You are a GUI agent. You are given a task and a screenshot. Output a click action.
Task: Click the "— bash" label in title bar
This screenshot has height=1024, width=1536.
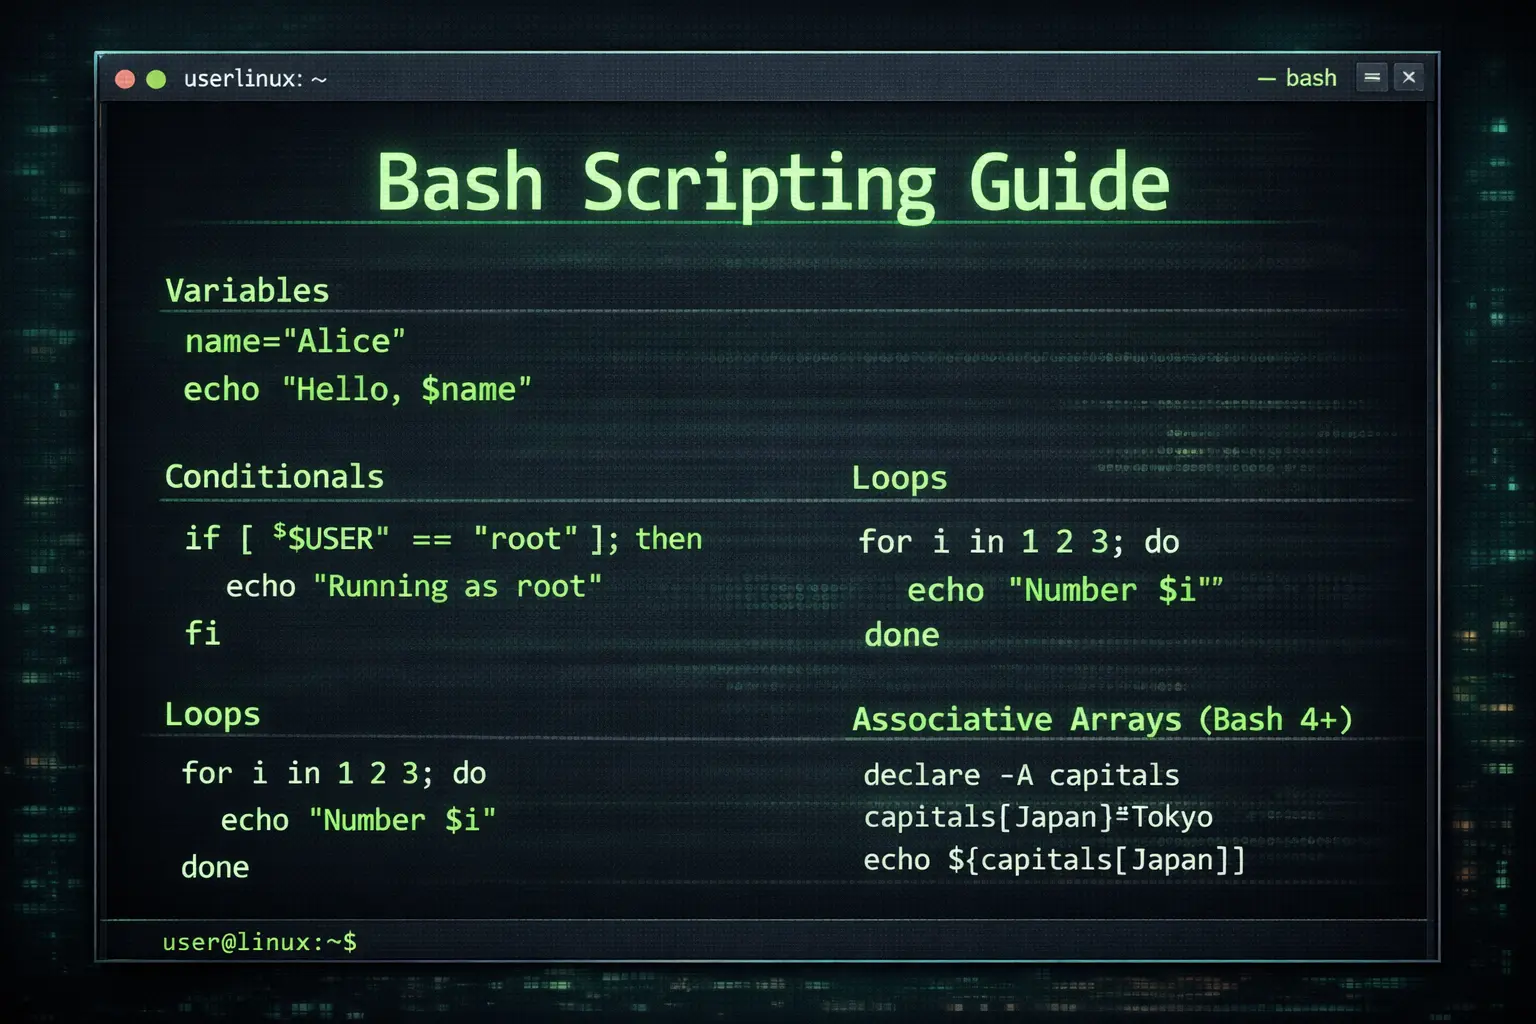pos(1297,78)
